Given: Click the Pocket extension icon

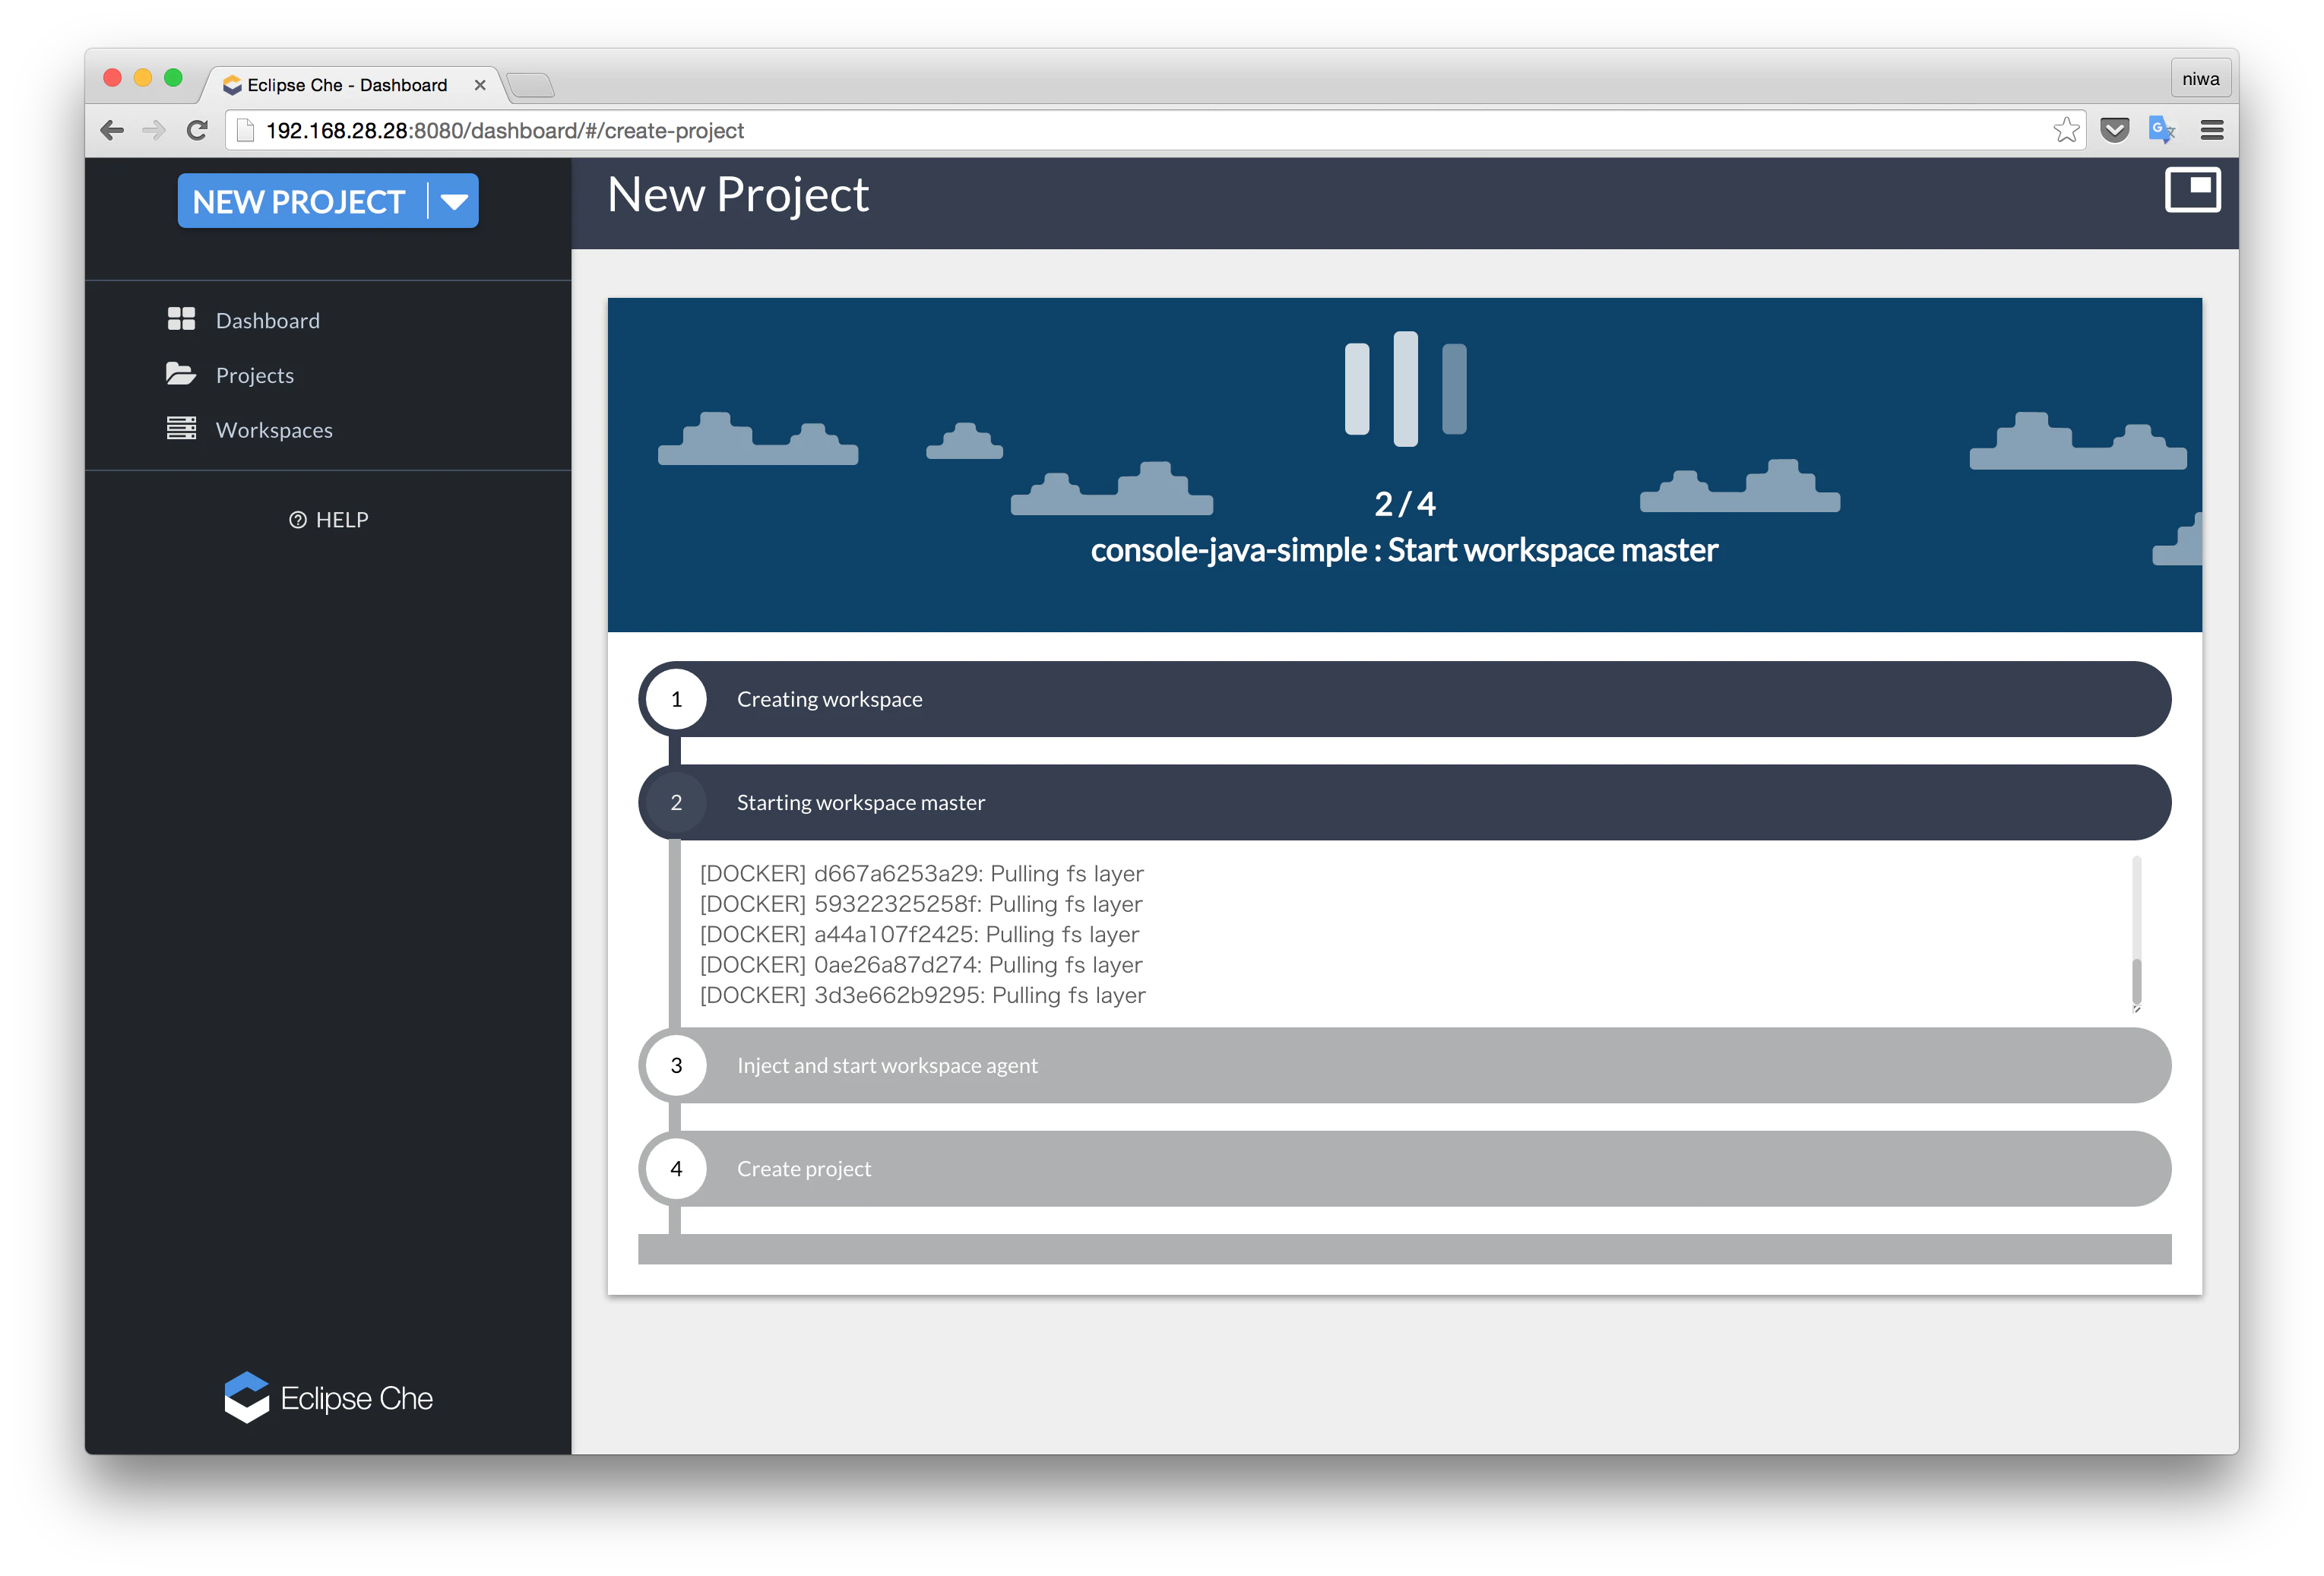Looking at the screenshot, I should coord(2114,130).
